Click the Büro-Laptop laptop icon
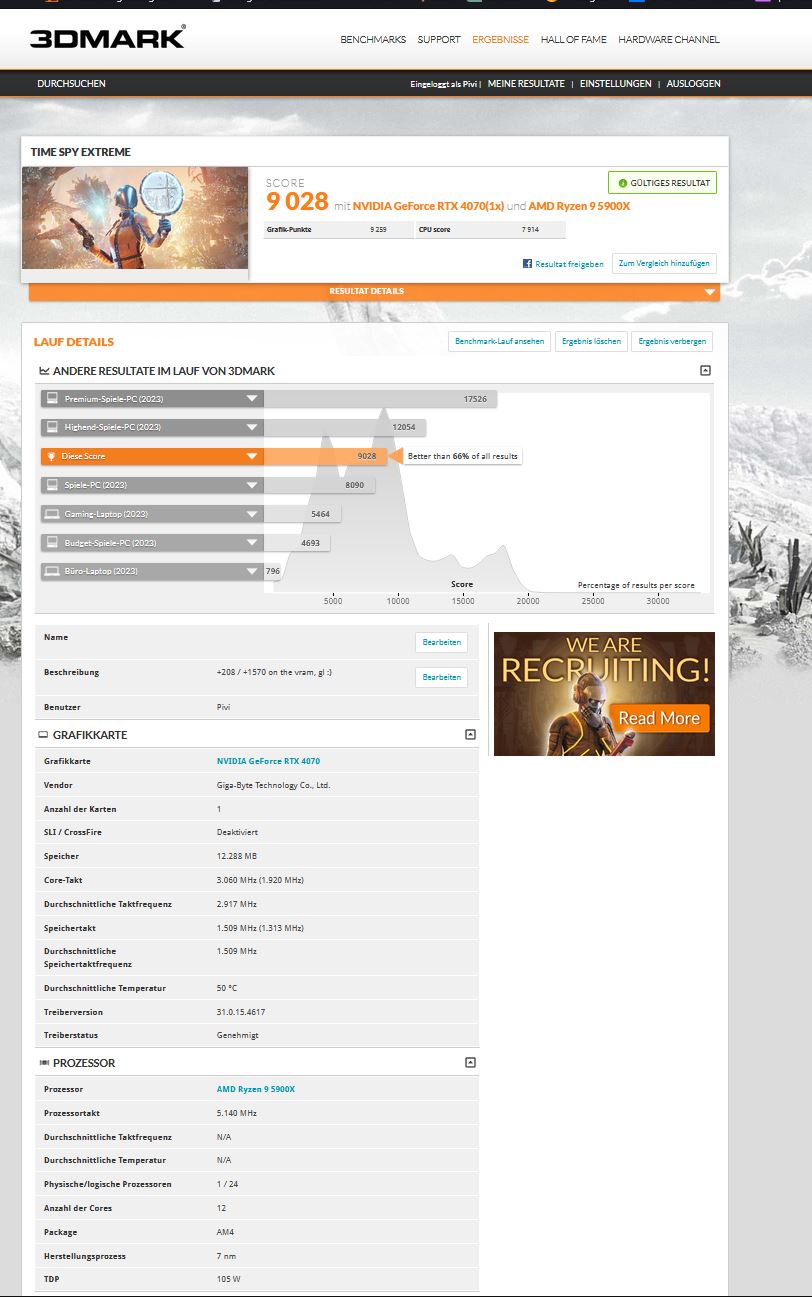The image size is (812, 1297). (51, 571)
